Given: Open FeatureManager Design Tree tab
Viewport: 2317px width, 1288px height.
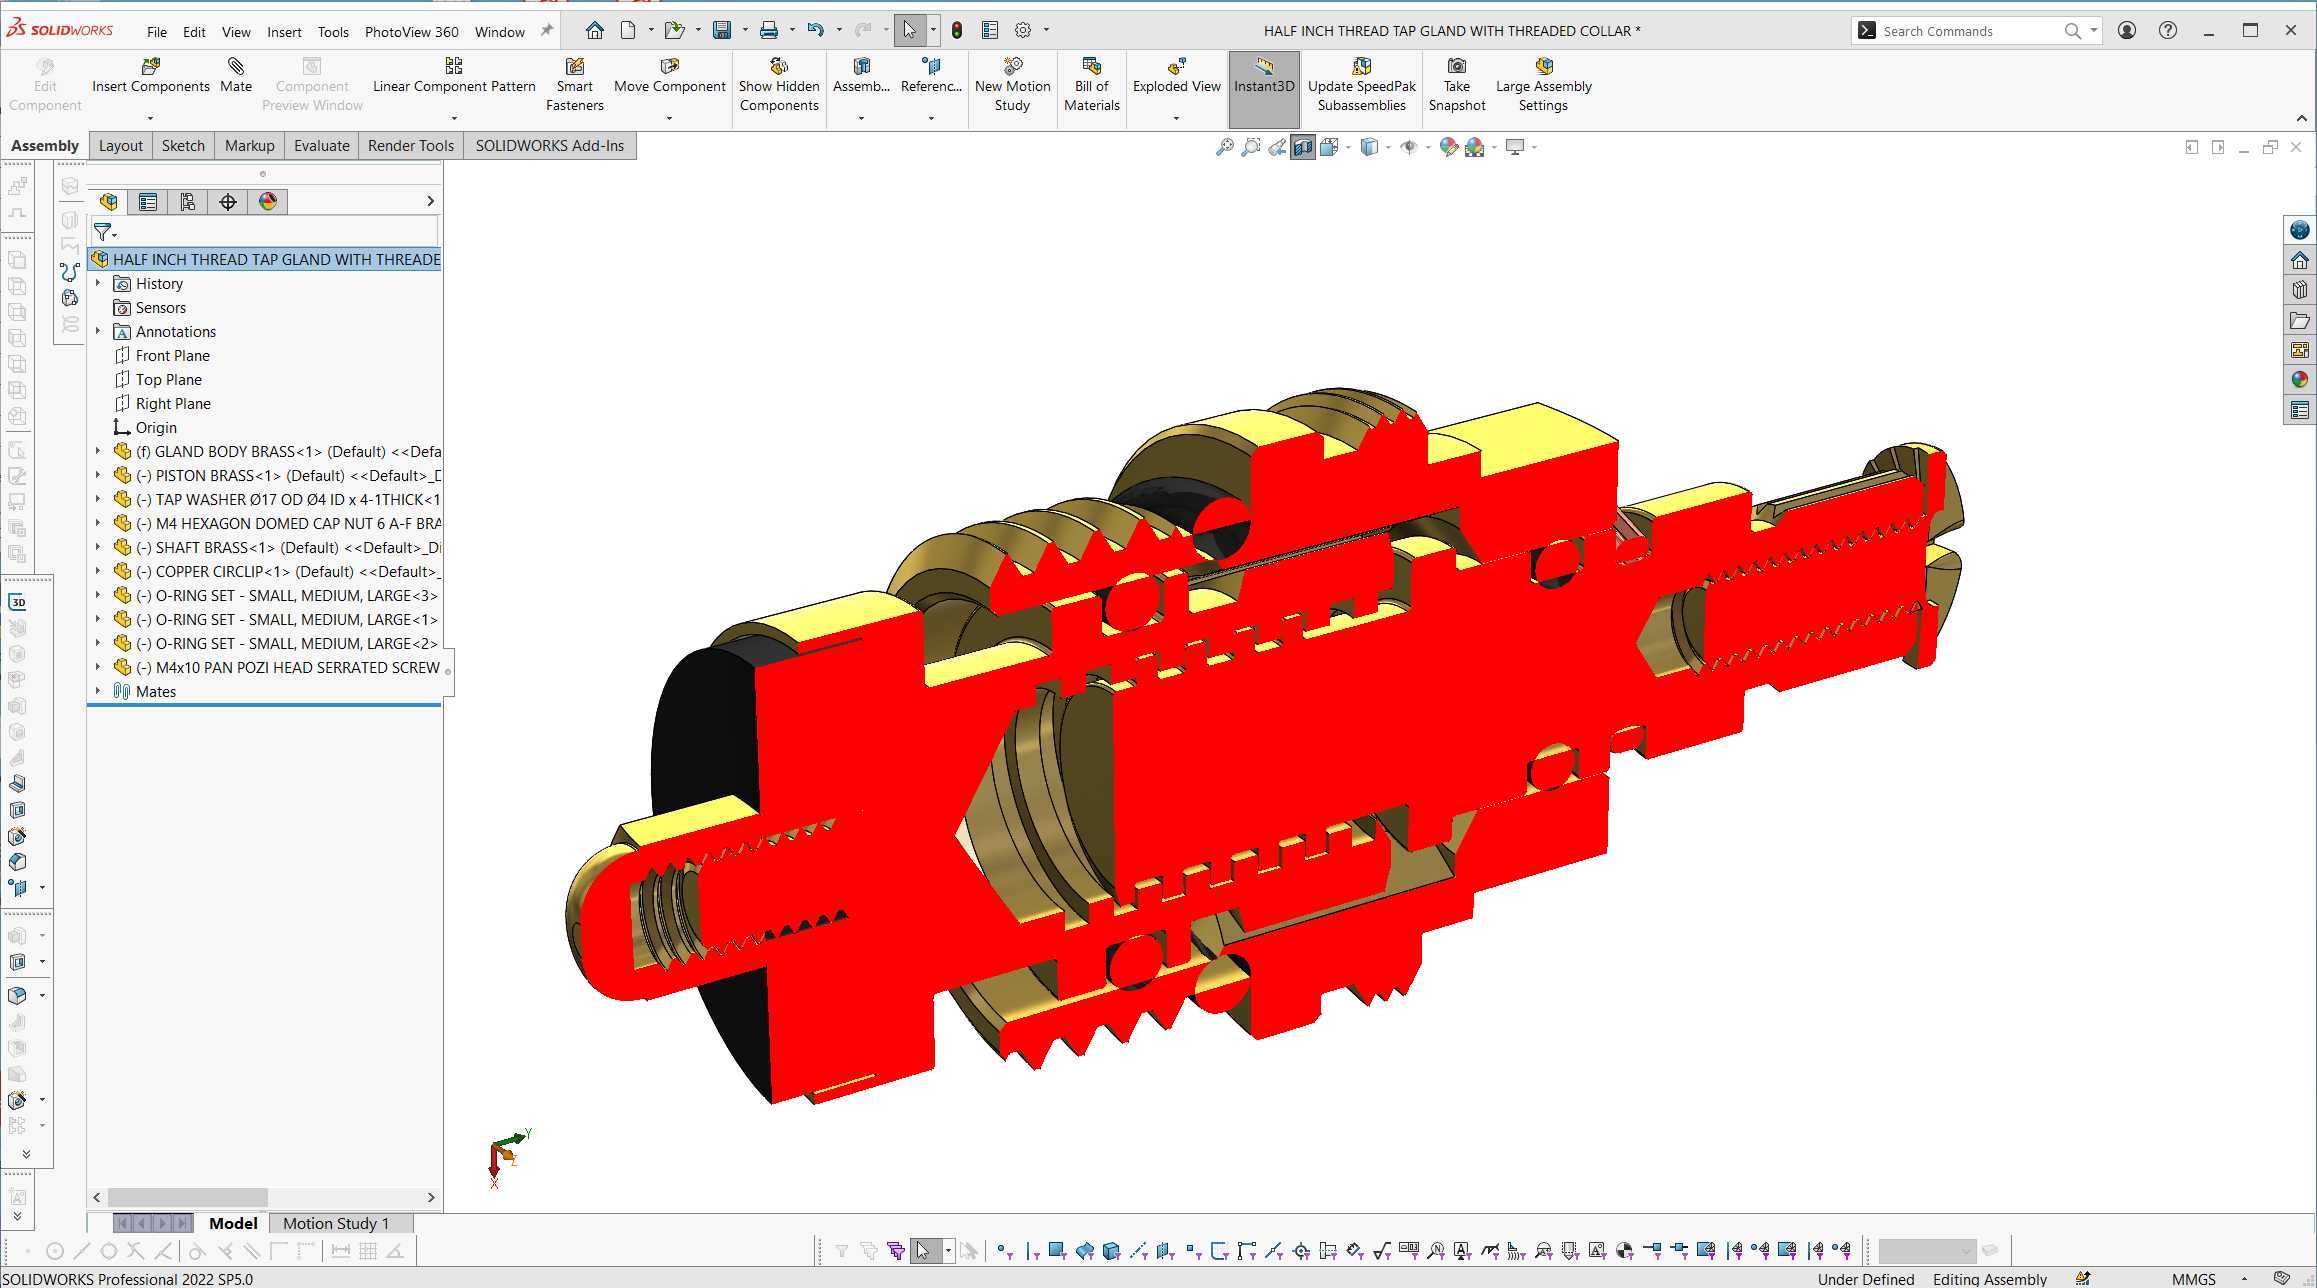Looking at the screenshot, I should coord(108,202).
